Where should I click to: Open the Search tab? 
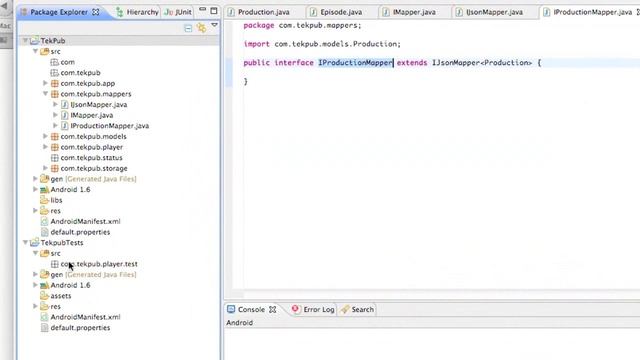tap(358, 309)
